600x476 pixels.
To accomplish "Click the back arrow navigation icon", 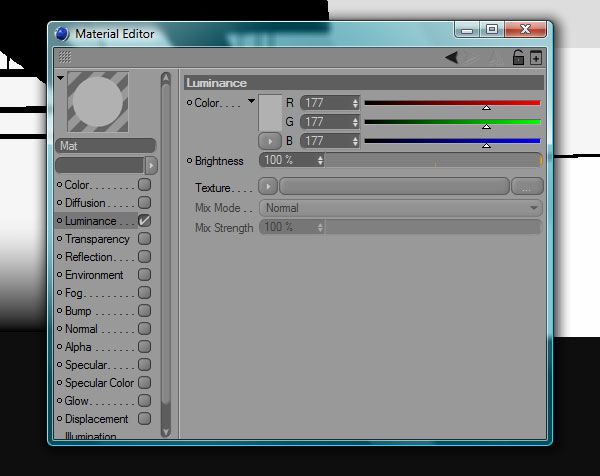I will coord(452,58).
